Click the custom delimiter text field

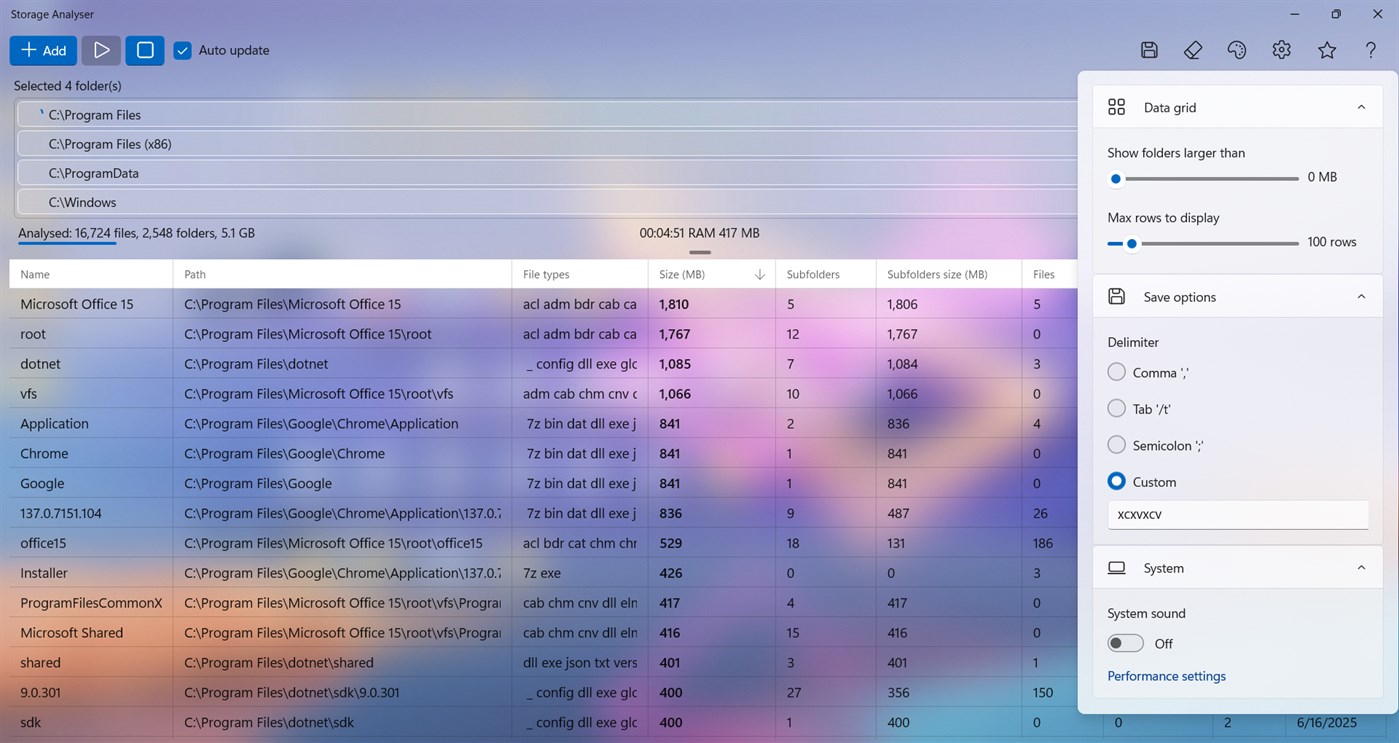point(1237,514)
